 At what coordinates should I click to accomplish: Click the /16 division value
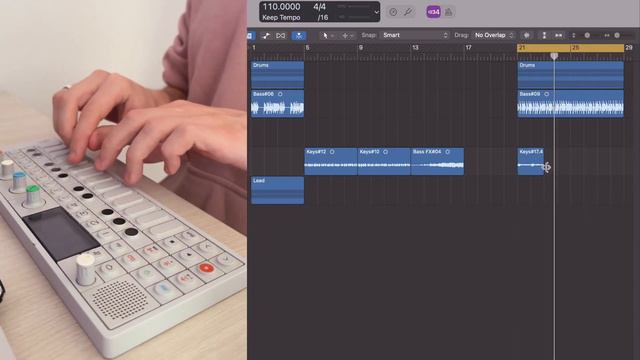323,18
